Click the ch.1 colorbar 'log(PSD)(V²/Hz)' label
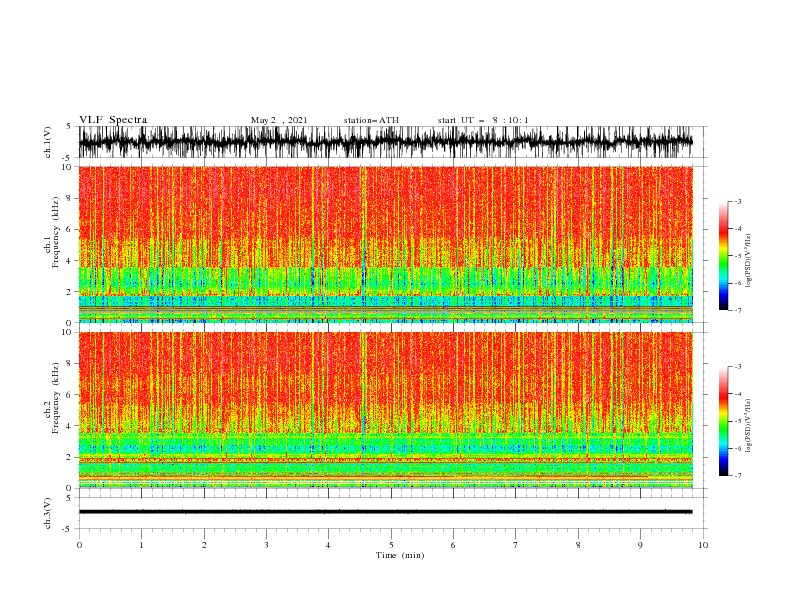The height and width of the screenshot is (612, 792). tap(749, 260)
